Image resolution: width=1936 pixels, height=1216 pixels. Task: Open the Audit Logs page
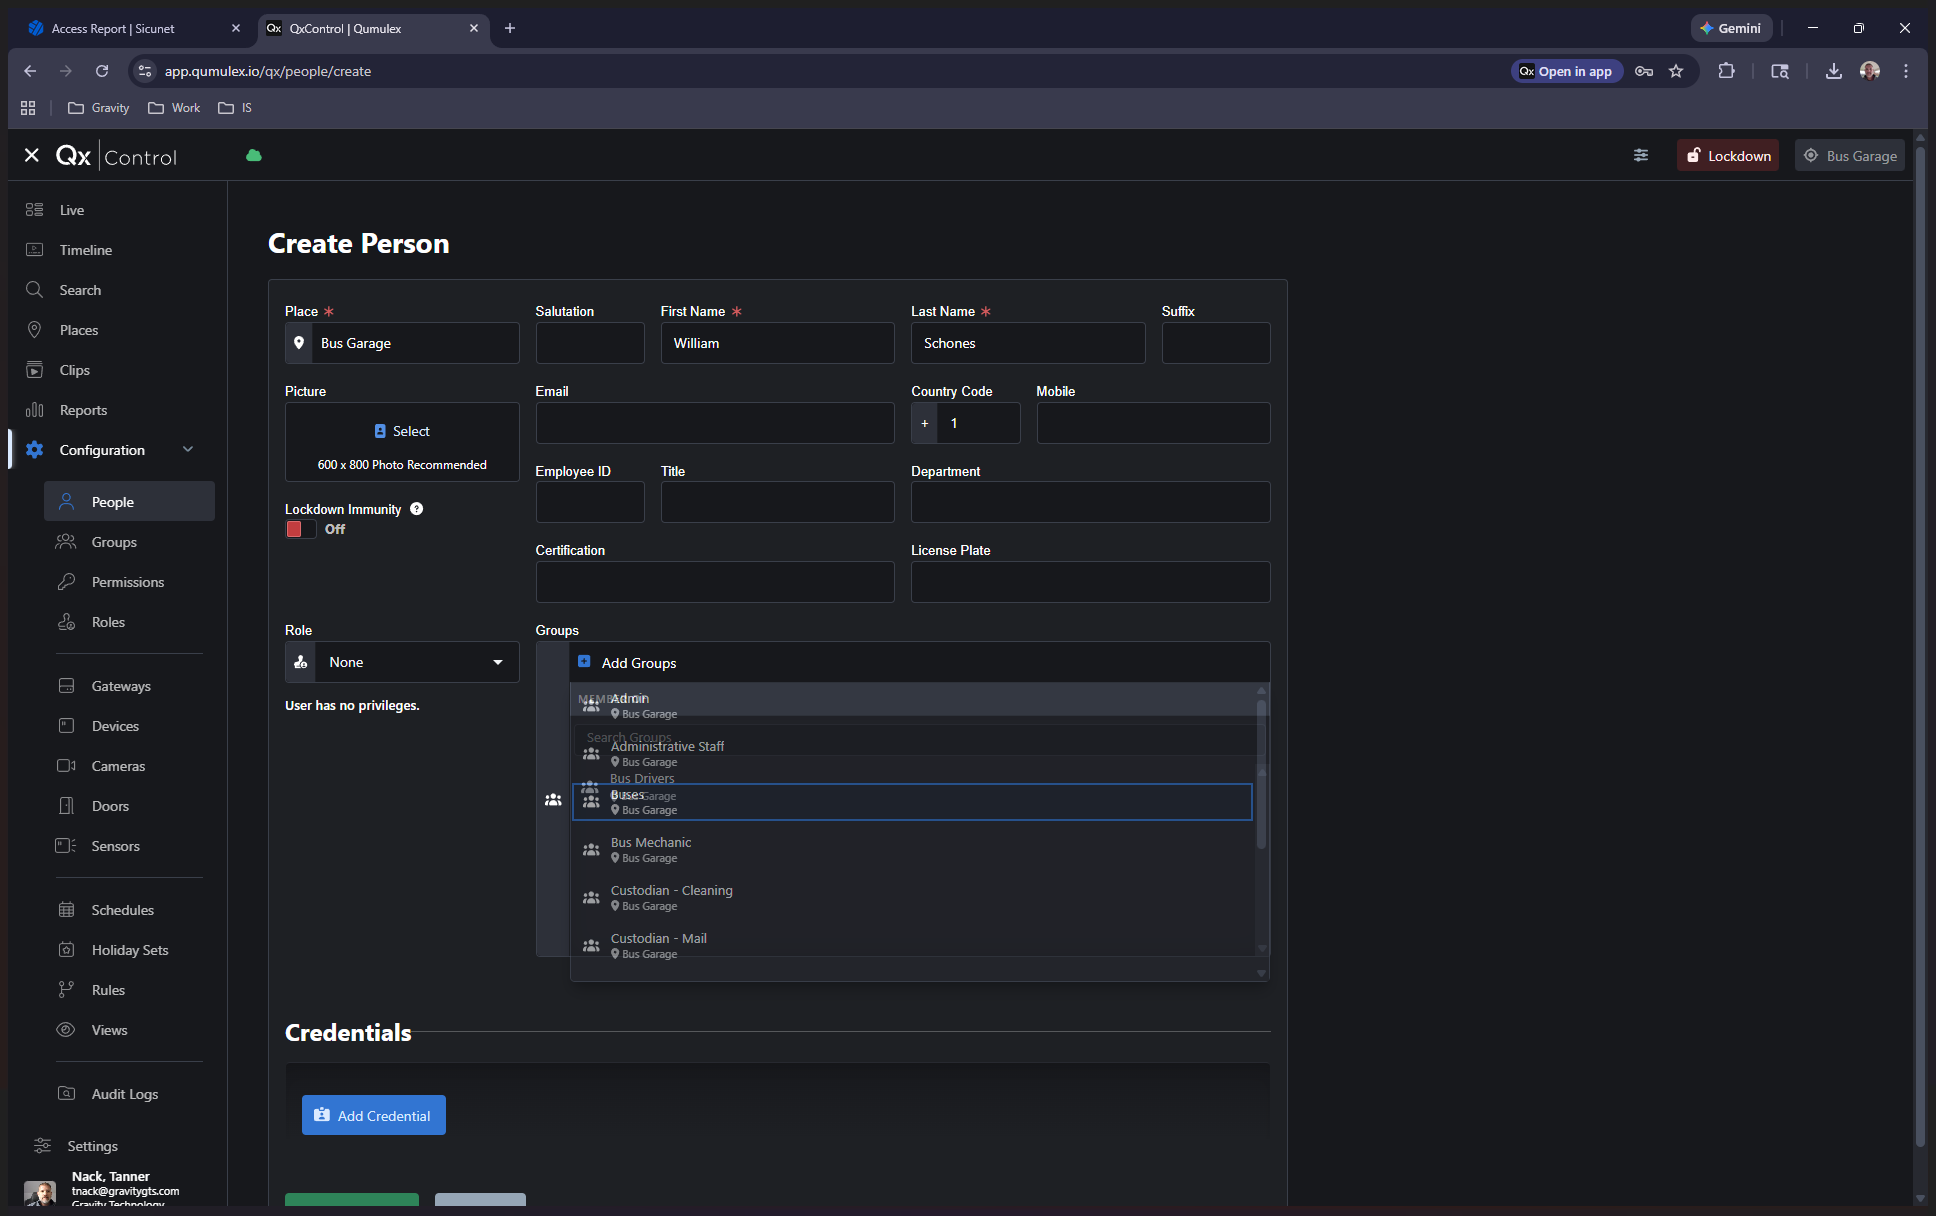pos(124,1094)
